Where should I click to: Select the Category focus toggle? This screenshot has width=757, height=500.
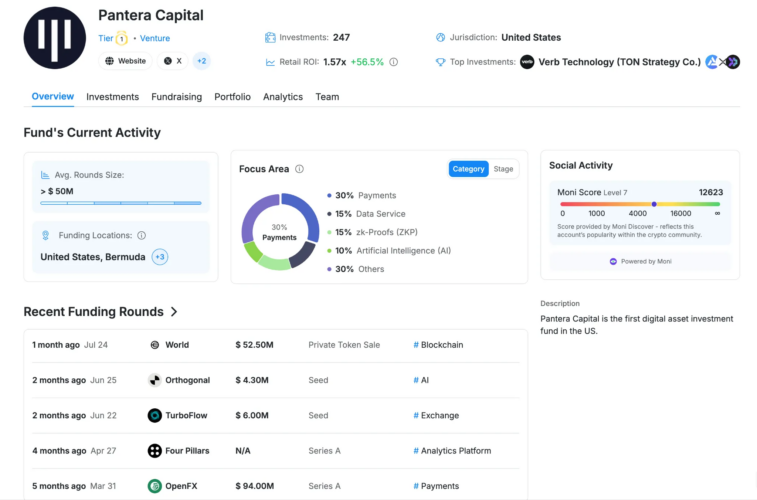(x=468, y=169)
